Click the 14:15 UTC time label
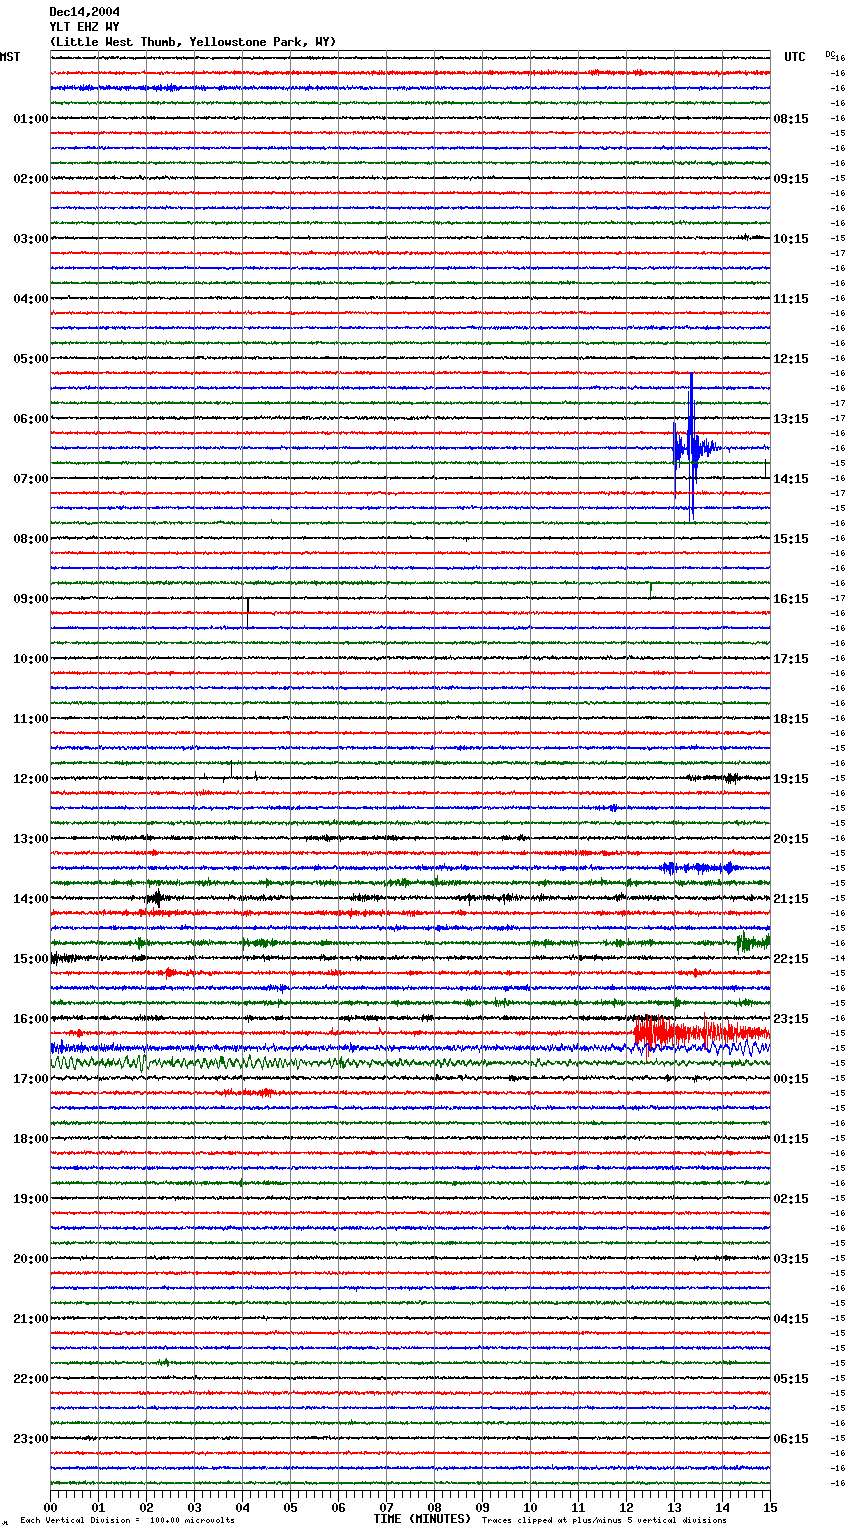The height and width of the screenshot is (1534, 850). tap(791, 479)
